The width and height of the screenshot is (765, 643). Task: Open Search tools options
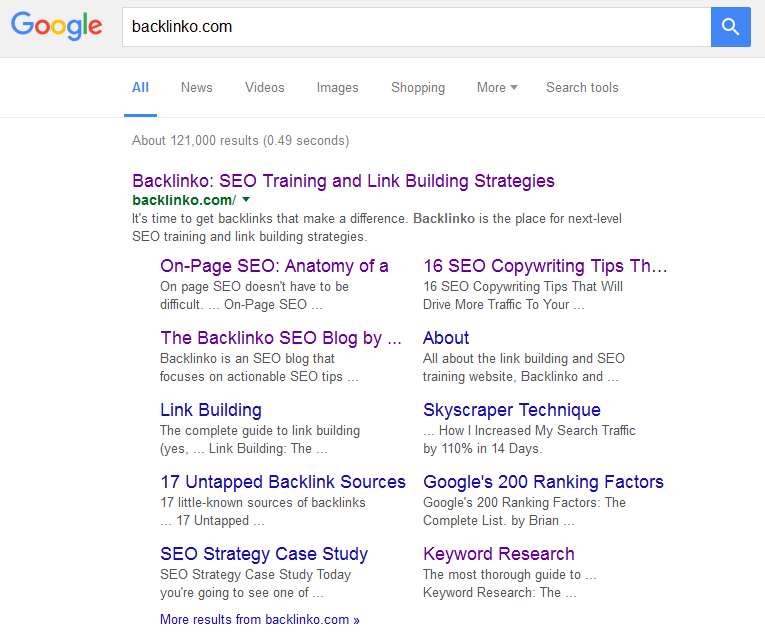(582, 88)
